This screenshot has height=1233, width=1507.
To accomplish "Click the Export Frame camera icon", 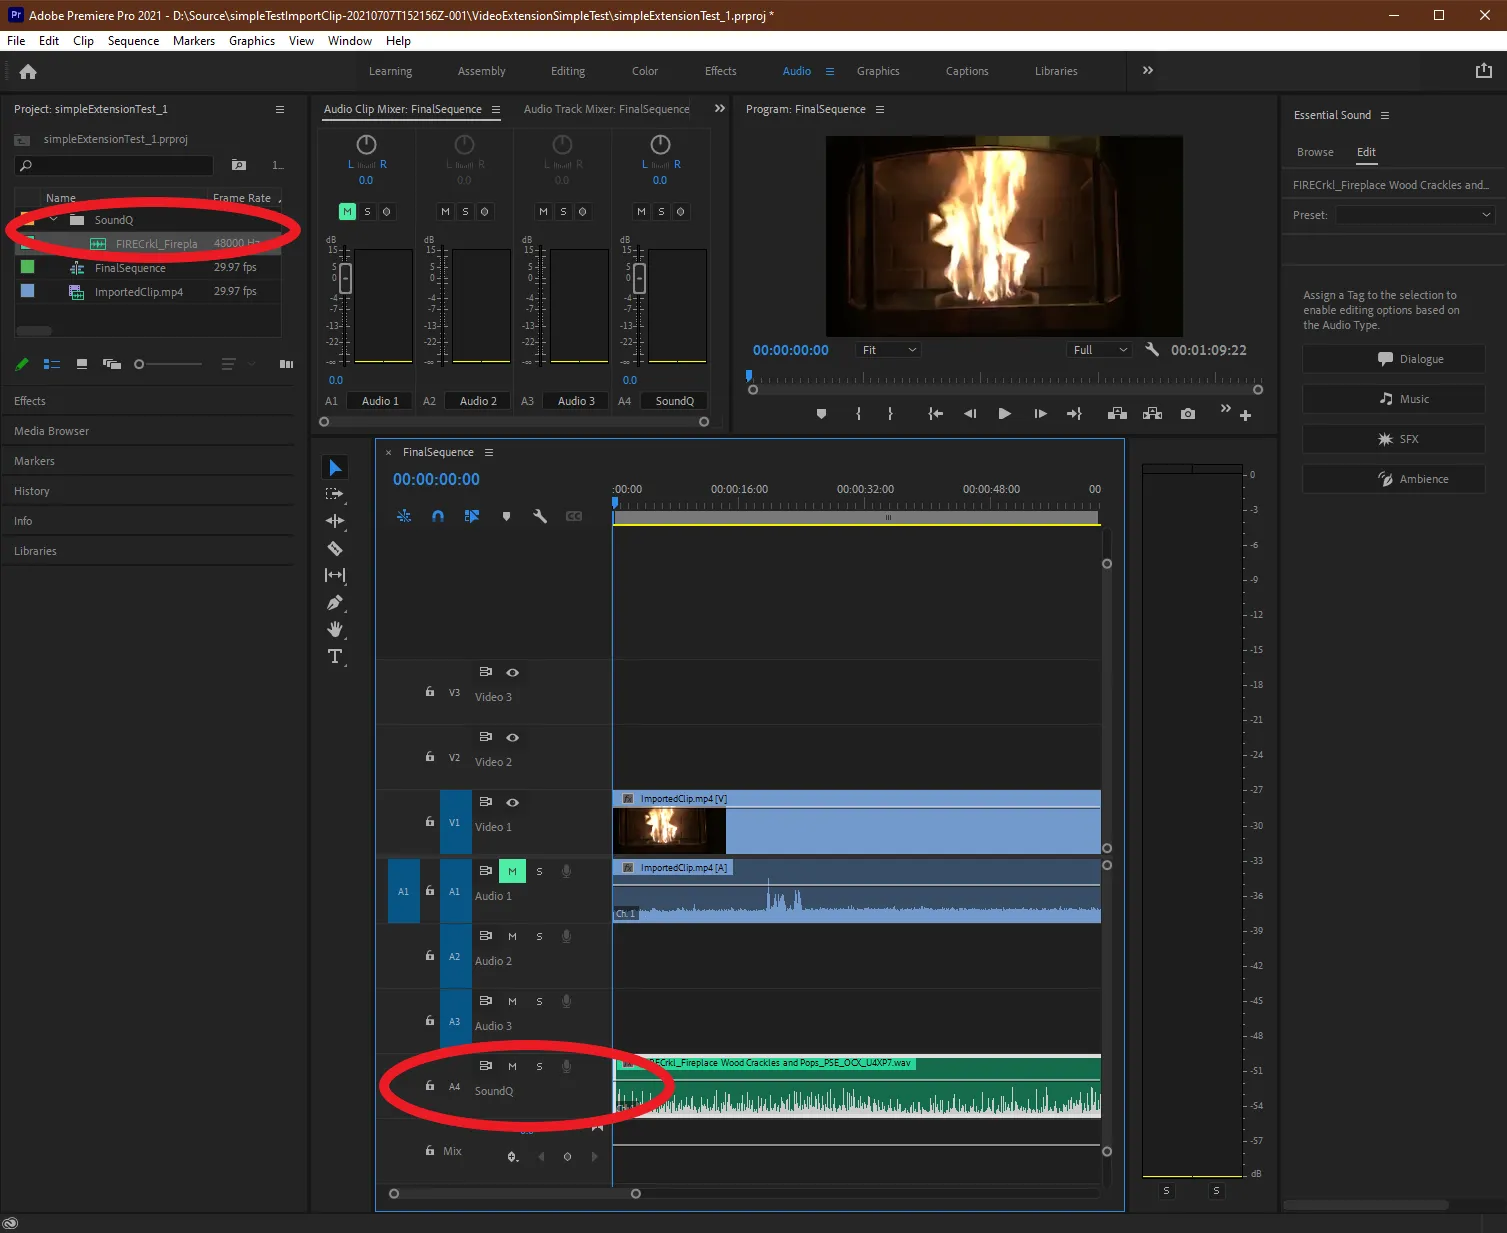I will 1188,414.
